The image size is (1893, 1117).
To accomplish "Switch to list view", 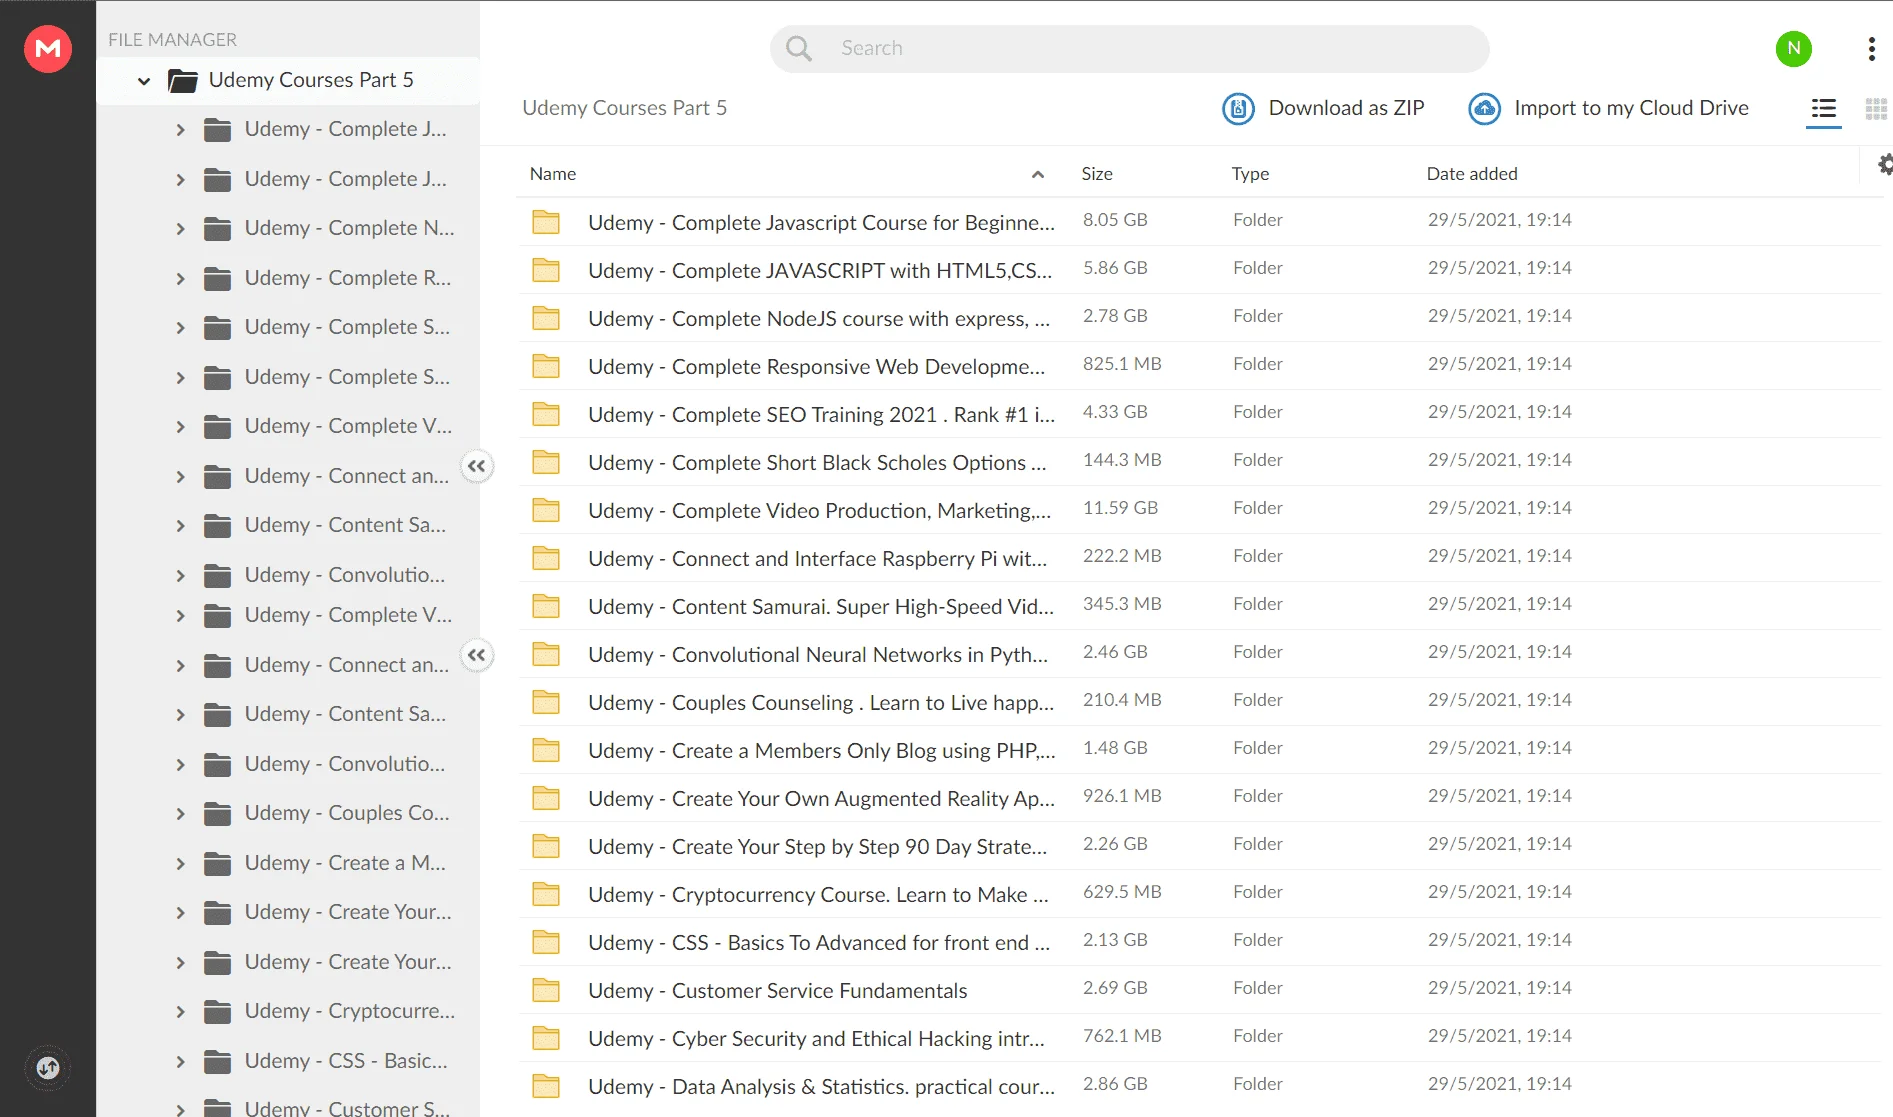I will pos(1824,108).
